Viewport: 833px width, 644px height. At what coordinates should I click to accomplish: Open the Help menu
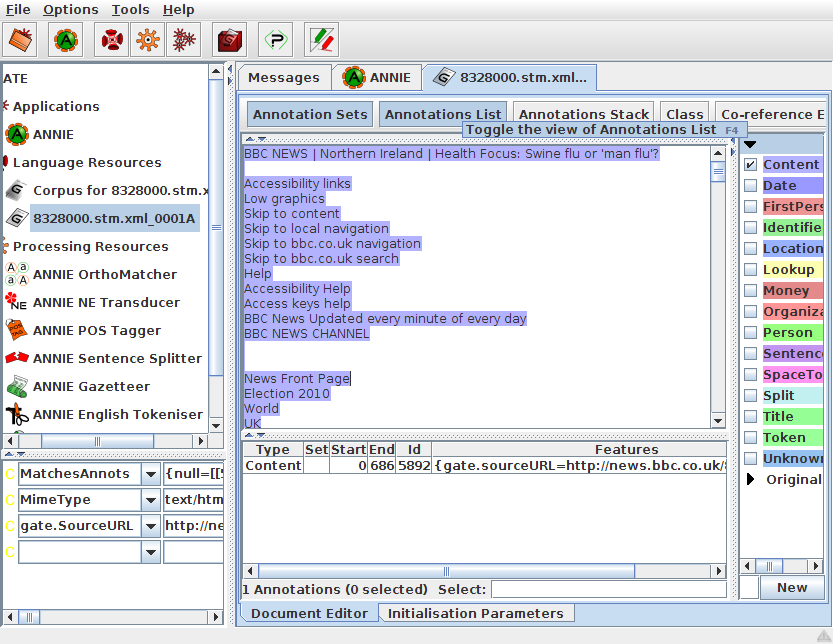point(178,10)
